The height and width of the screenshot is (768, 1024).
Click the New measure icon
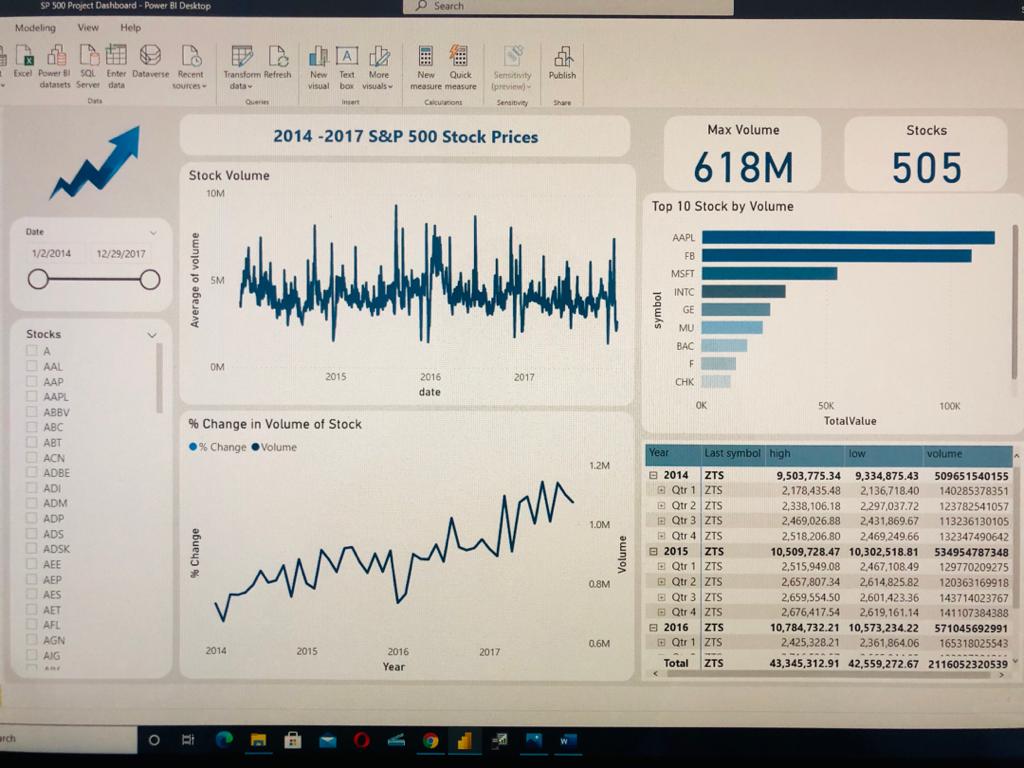(426, 58)
